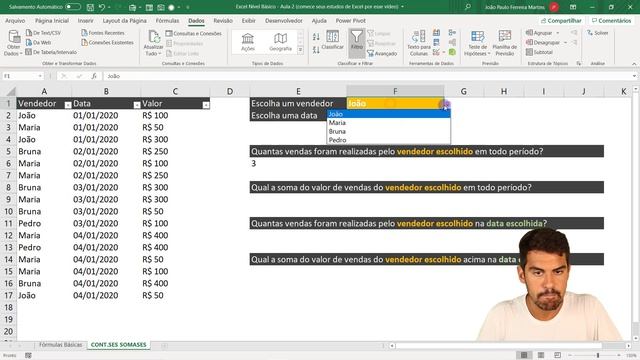Click the Desagrupar button
Image resolution: width=640 pixels, height=360 pixels.
pyautogui.click(x=543, y=42)
